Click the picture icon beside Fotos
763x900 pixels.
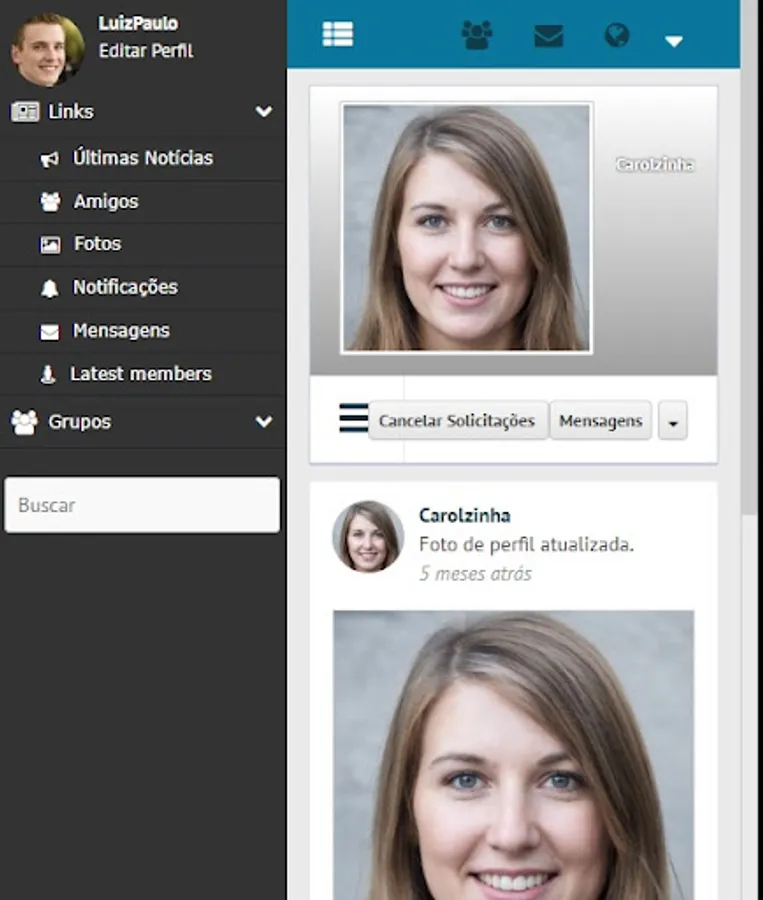point(50,245)
